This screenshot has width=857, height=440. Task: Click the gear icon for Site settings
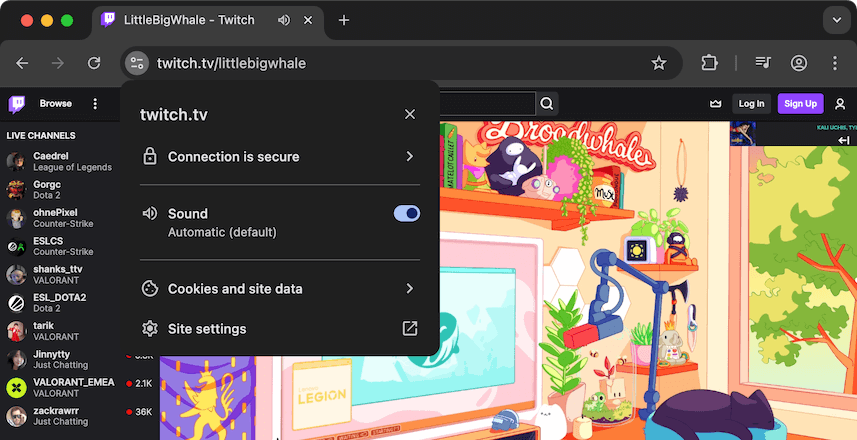tap(149, 328)
